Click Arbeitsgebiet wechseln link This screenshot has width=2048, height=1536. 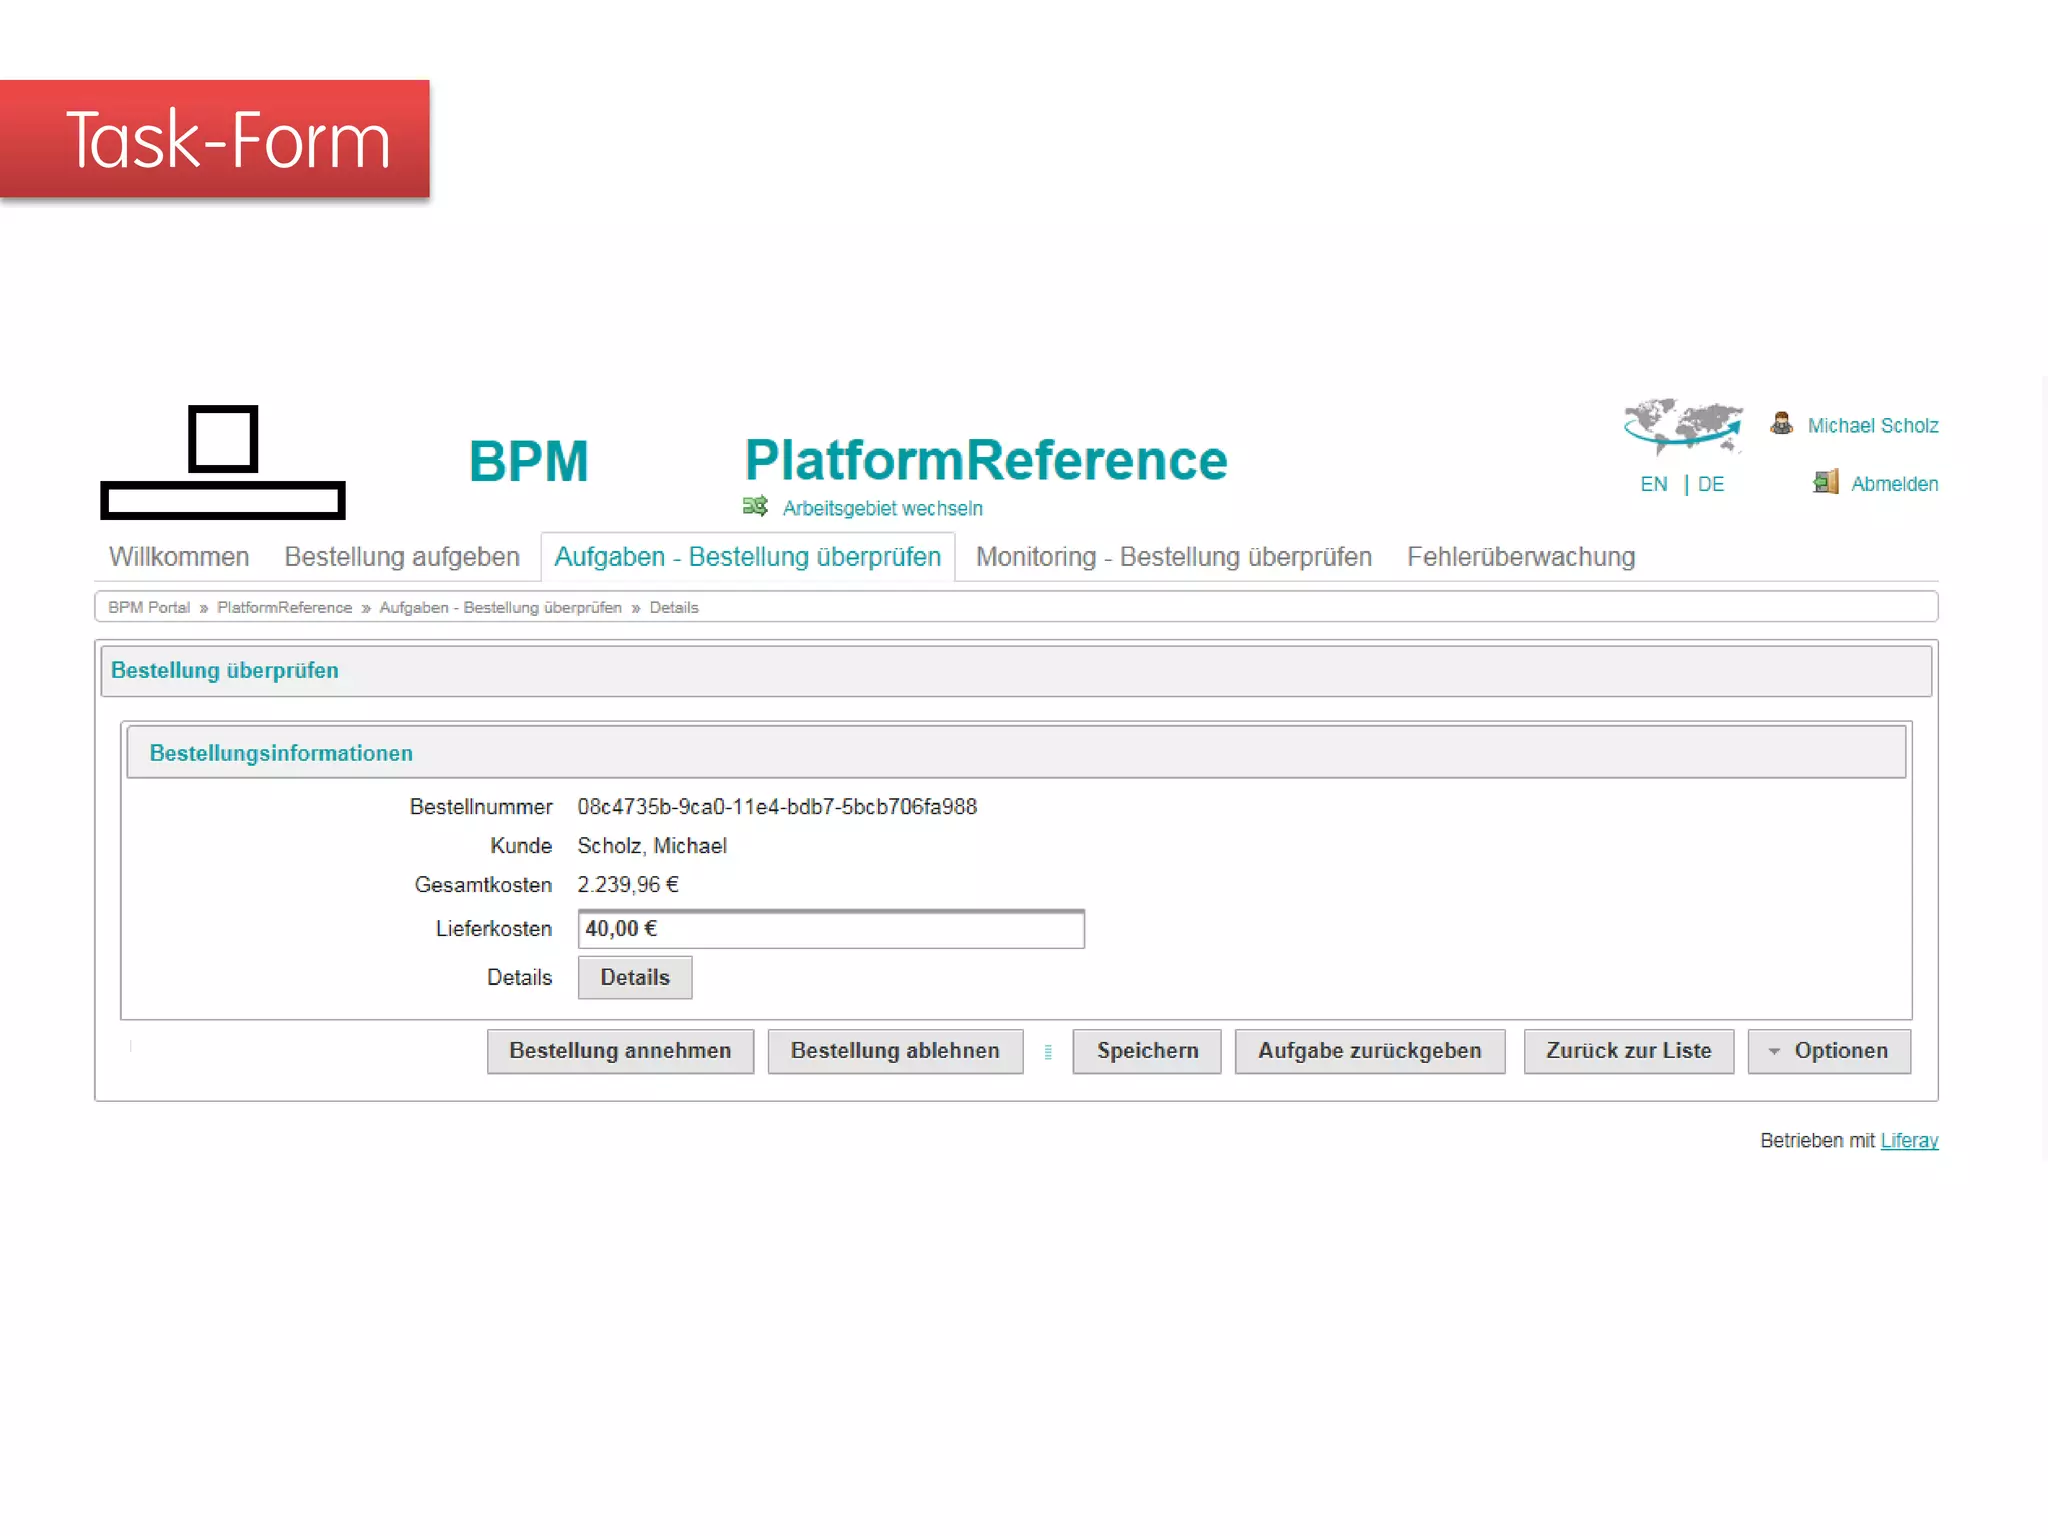point(882,508)
